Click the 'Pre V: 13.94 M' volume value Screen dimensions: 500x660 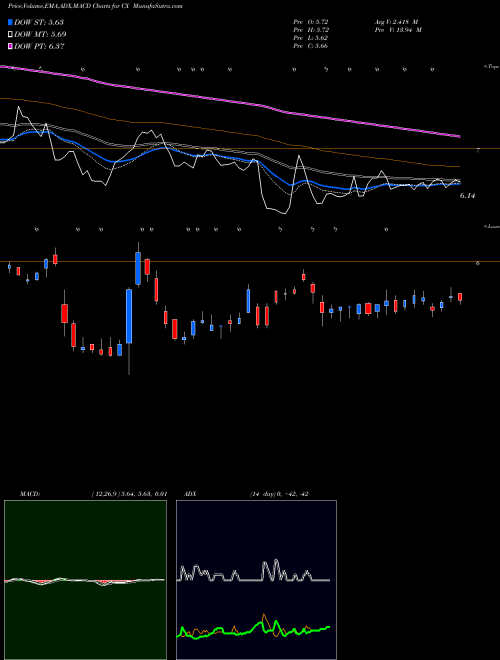(x=397, y=30)
